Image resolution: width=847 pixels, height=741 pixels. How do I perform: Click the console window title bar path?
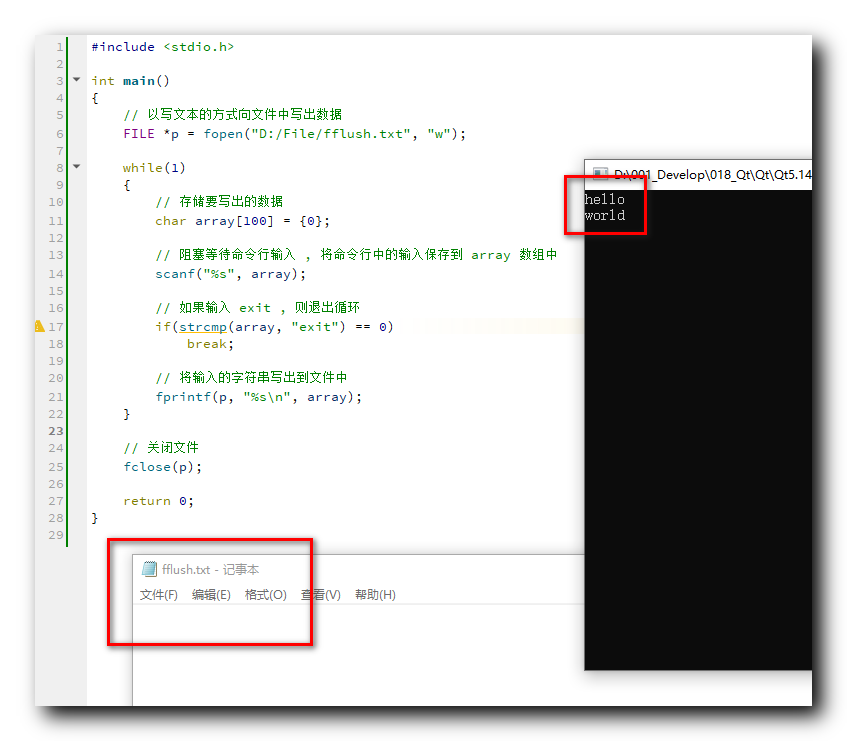click(712, 174)
